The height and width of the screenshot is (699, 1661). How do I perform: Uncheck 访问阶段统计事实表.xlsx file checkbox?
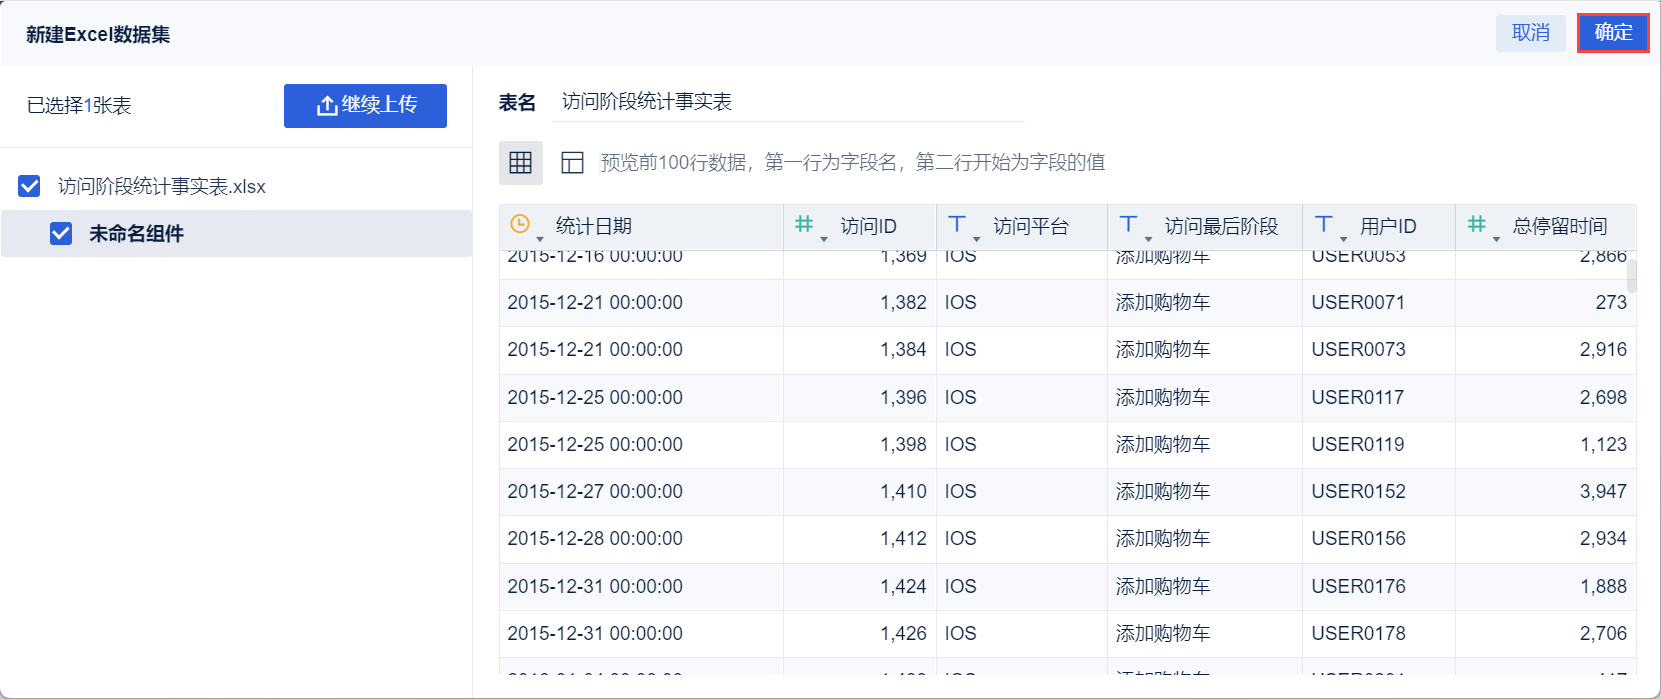pyautogui.click(x=30, y=186)
